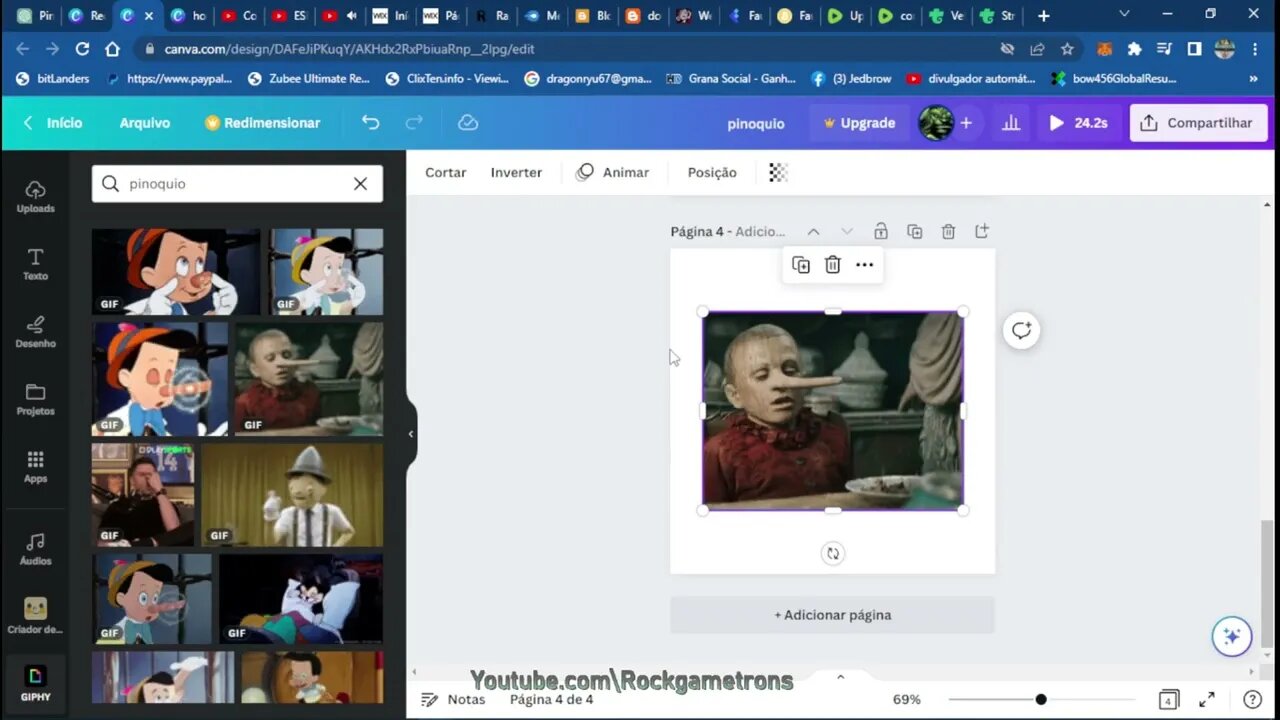Viewport: 1280px width, 720px height.
Task: Click the vertical canvas scrollbar
Action: (1267, 584)
